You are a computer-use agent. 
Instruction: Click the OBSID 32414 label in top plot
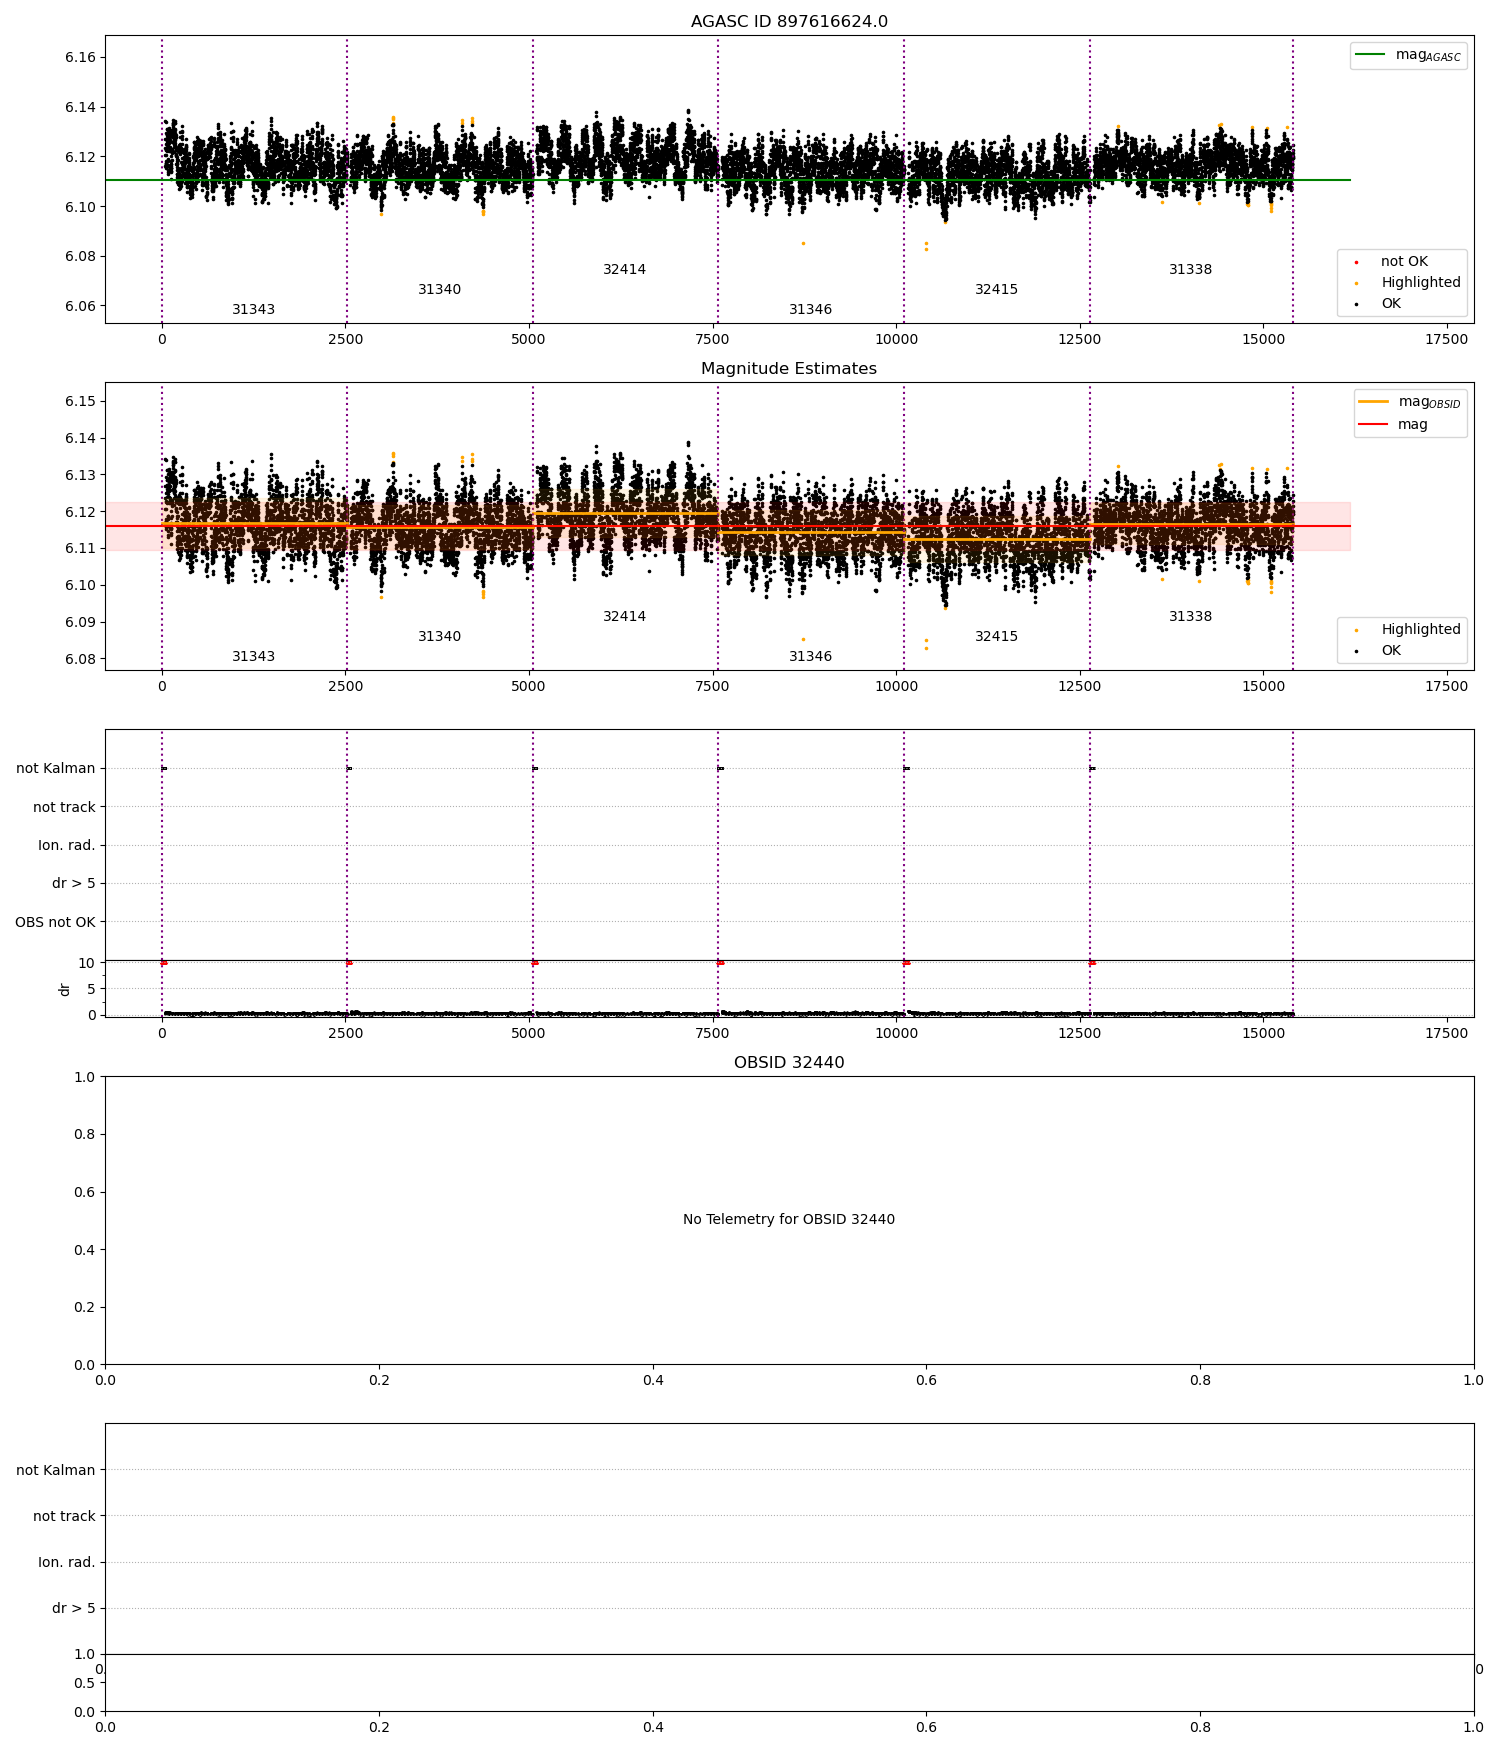624,269
